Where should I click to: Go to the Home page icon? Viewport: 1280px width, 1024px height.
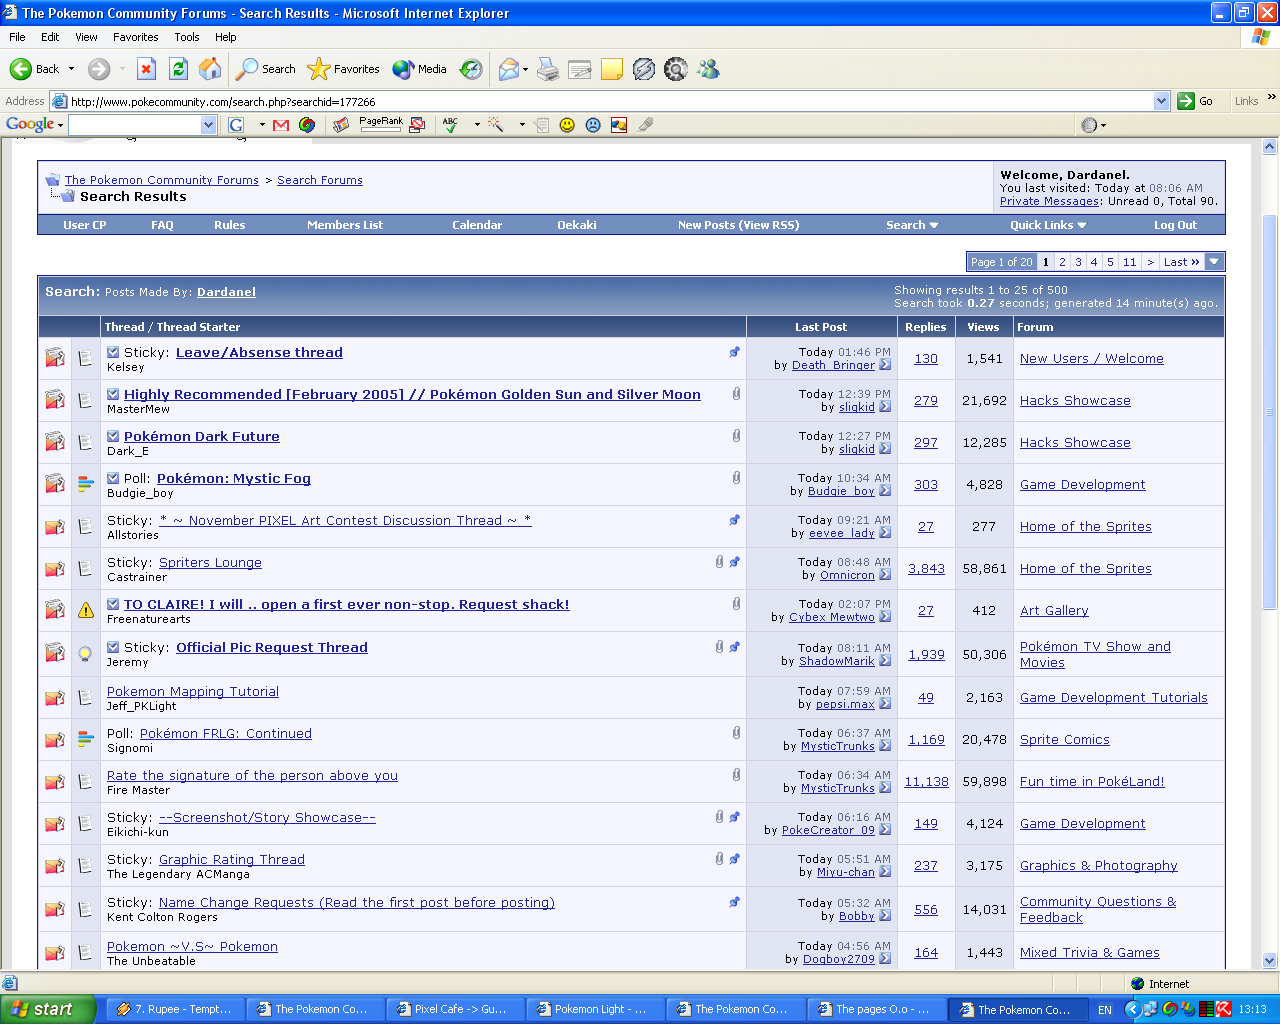click(x=210, y=69)
